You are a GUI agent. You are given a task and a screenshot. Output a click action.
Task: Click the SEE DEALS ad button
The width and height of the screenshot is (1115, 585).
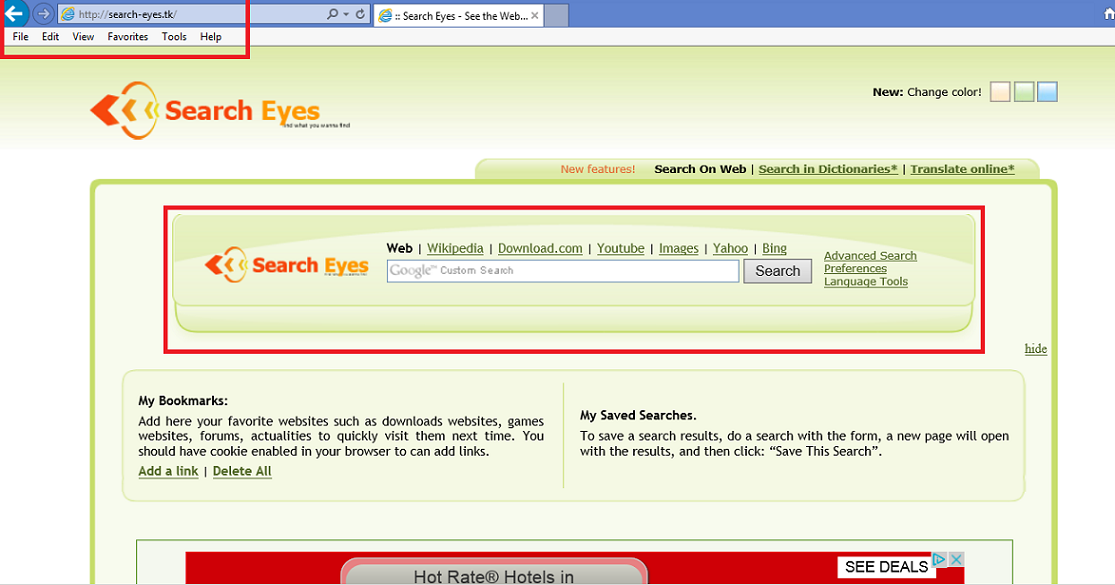pyautogui.click(x=886, y=567)
